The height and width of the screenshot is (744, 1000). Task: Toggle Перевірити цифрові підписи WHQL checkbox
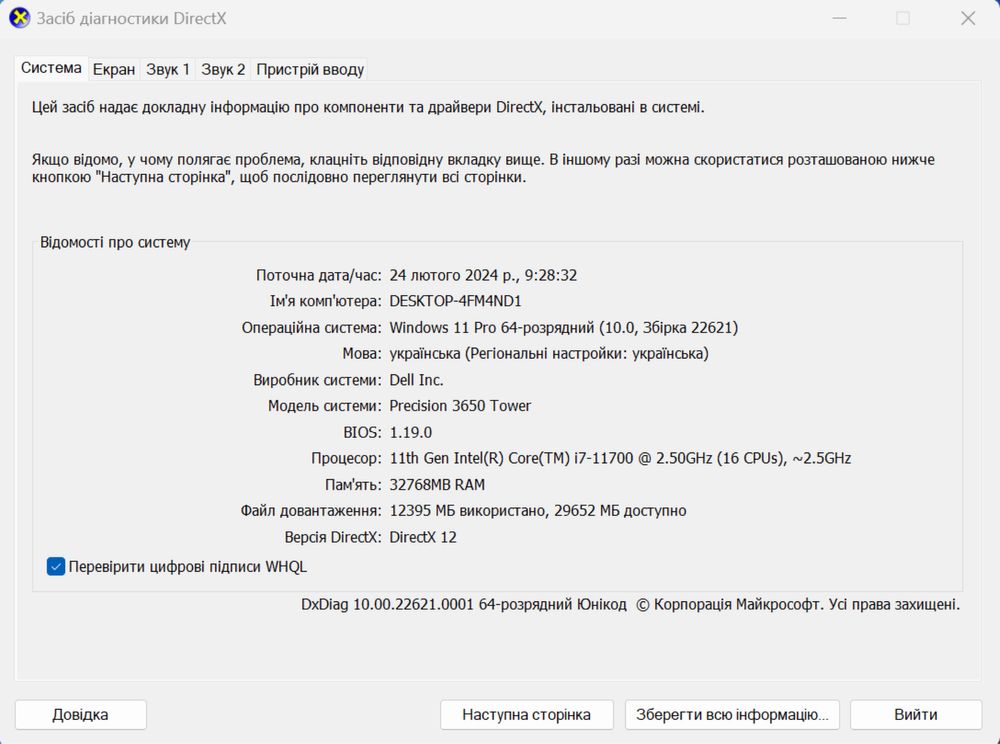coord(55,566)
